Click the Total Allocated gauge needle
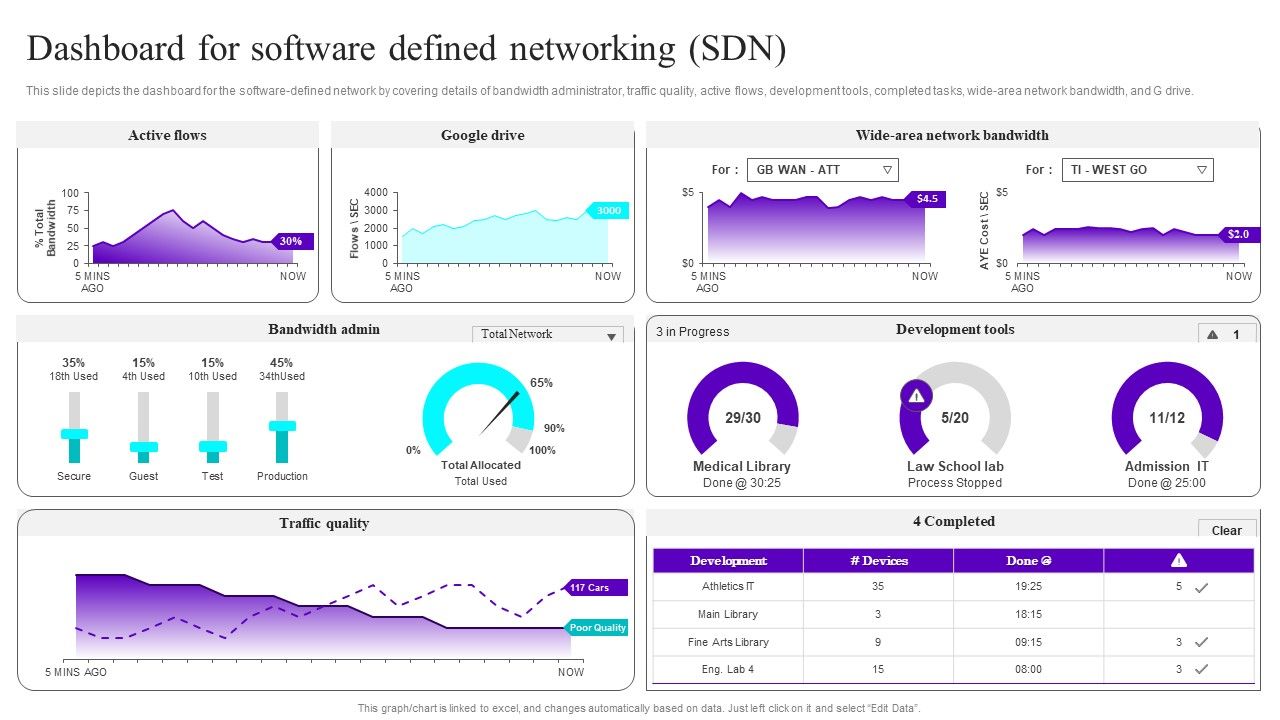 tap(499, 414)
